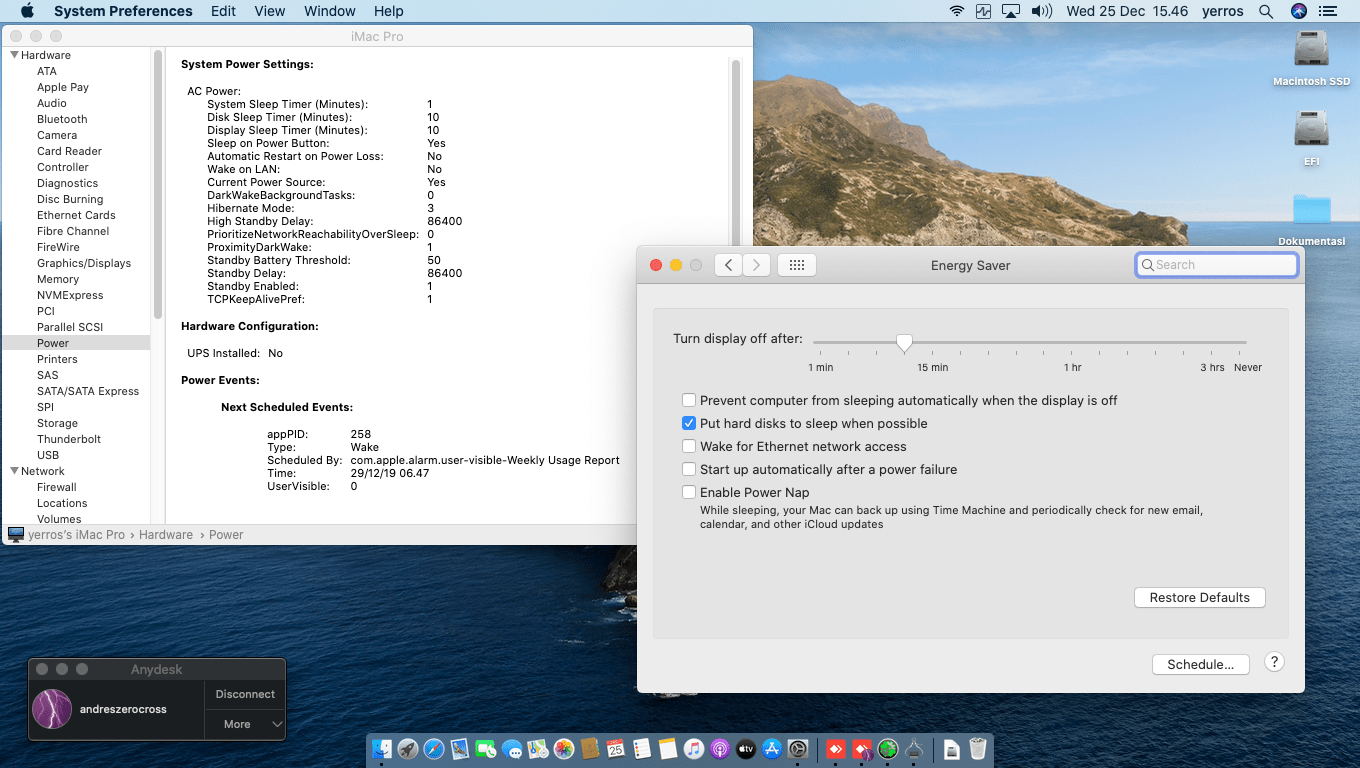
Task: Click the Restore Defaults button
Action: click(x=1200, y=597)
